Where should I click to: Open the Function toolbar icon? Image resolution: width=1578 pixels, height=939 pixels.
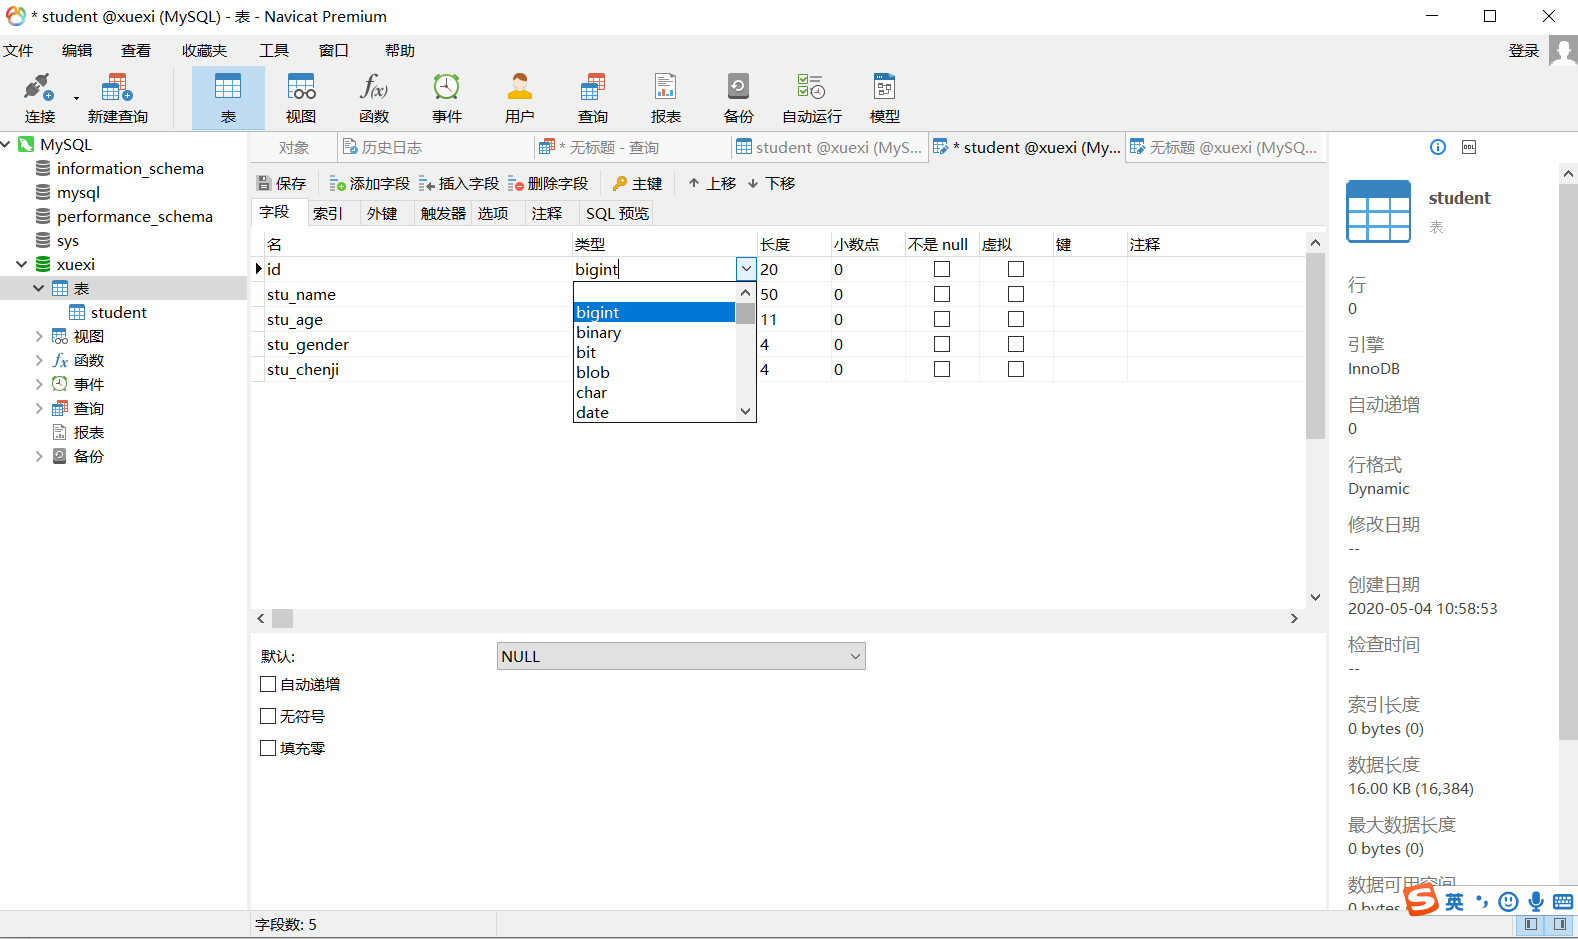tap(374, 98)
